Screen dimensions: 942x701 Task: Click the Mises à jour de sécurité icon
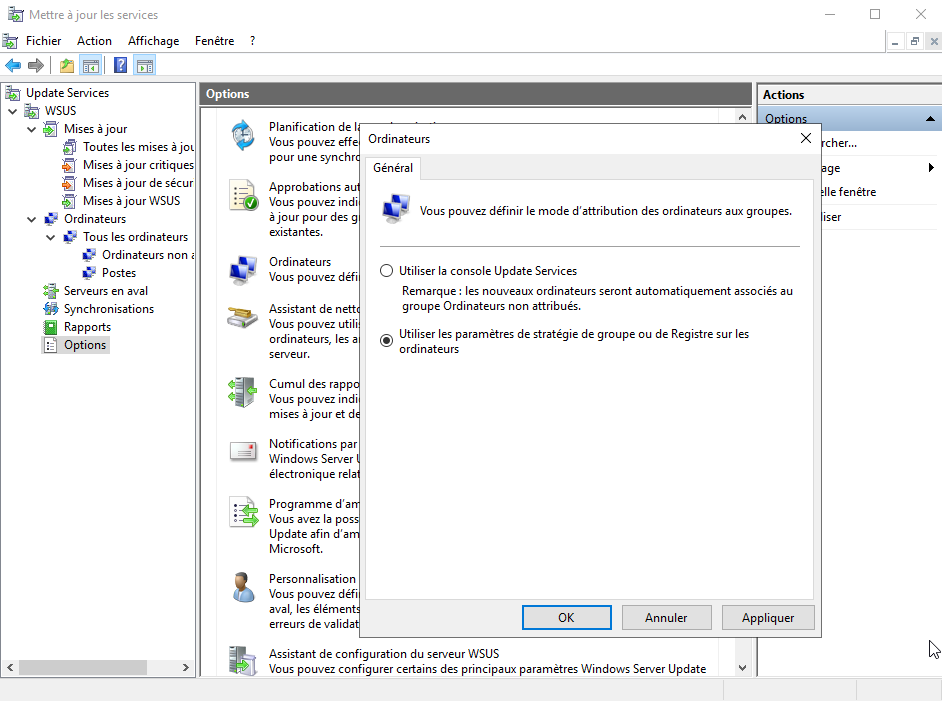(x=70, y=183)
